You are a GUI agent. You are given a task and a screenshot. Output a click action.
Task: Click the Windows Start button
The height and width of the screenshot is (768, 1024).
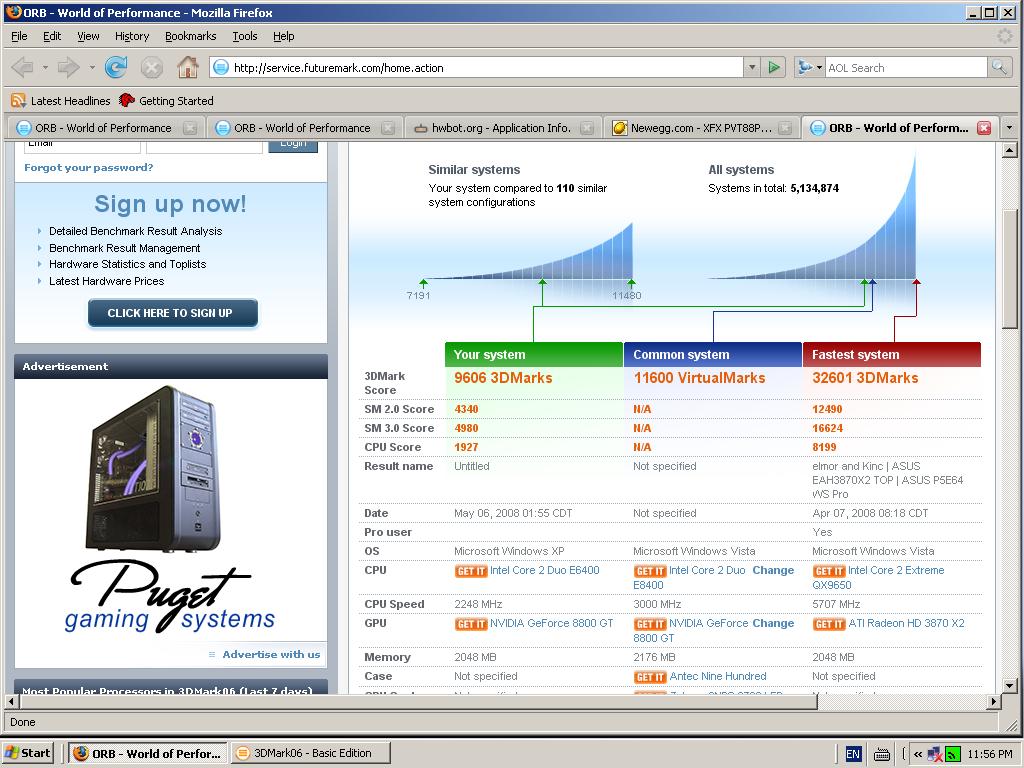pyautogui.click(x=27, y=753)
